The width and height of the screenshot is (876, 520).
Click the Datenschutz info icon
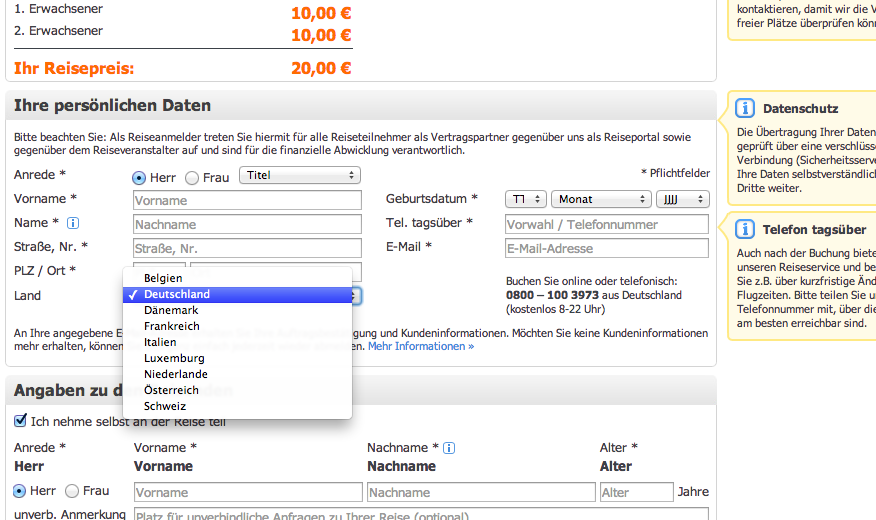745,108
